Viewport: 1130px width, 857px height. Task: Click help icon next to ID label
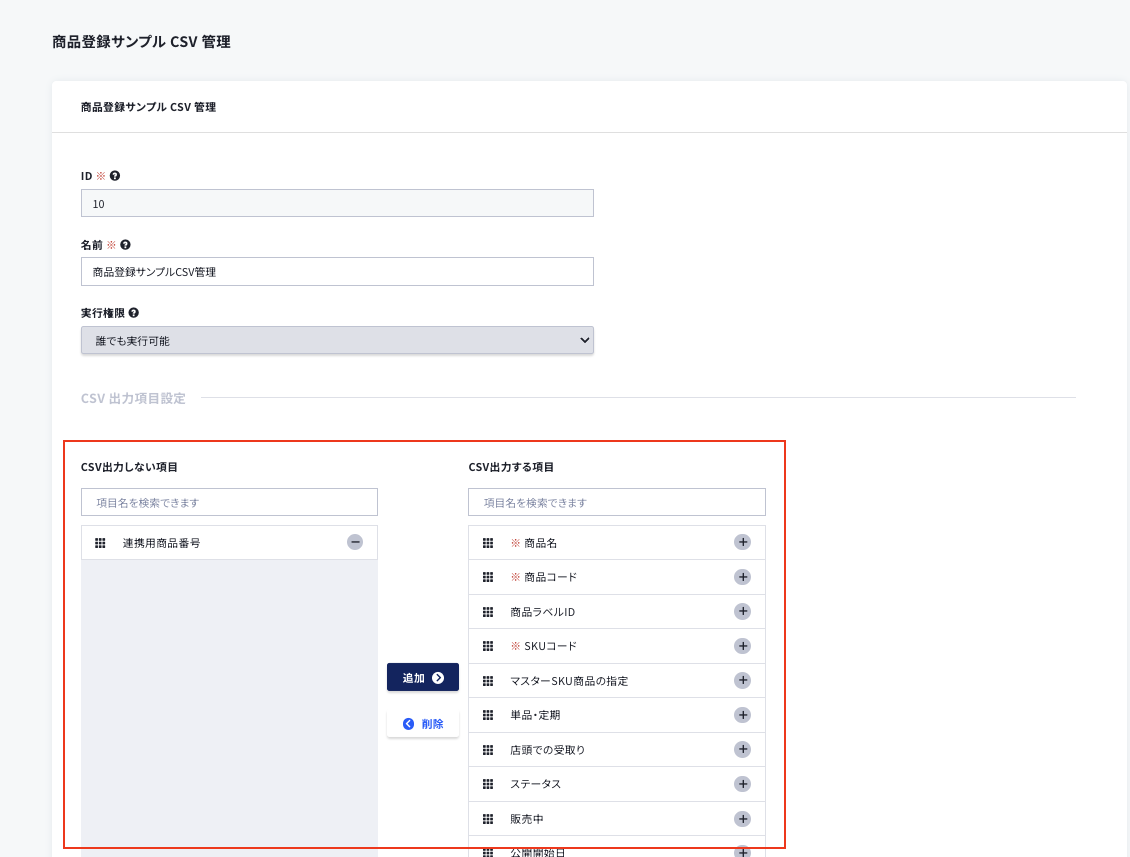[x=115, y=176]
